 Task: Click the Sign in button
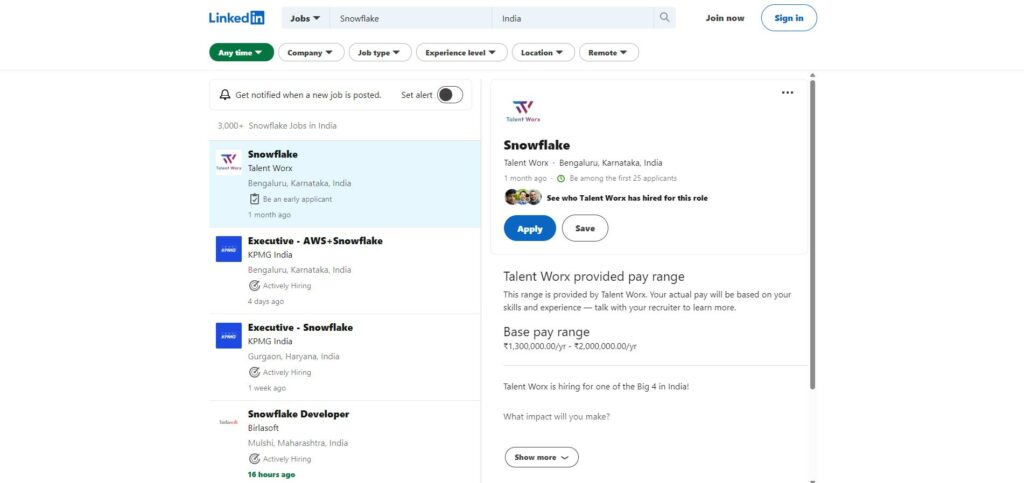pyautogui.click(x=789, y=18)
